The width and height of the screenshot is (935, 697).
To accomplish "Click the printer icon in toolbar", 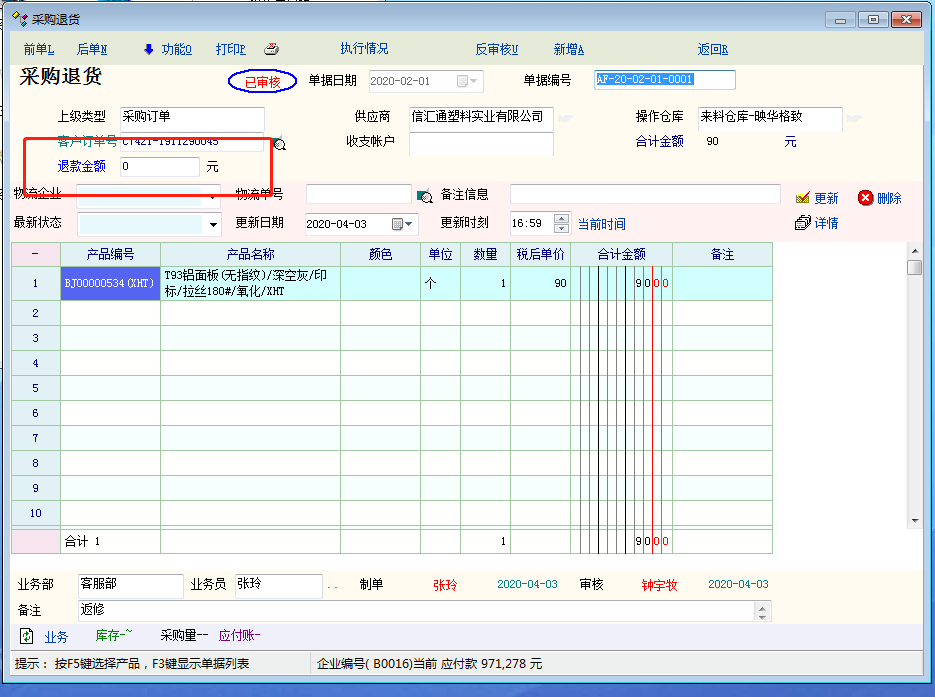I will (x=271, y=49).
